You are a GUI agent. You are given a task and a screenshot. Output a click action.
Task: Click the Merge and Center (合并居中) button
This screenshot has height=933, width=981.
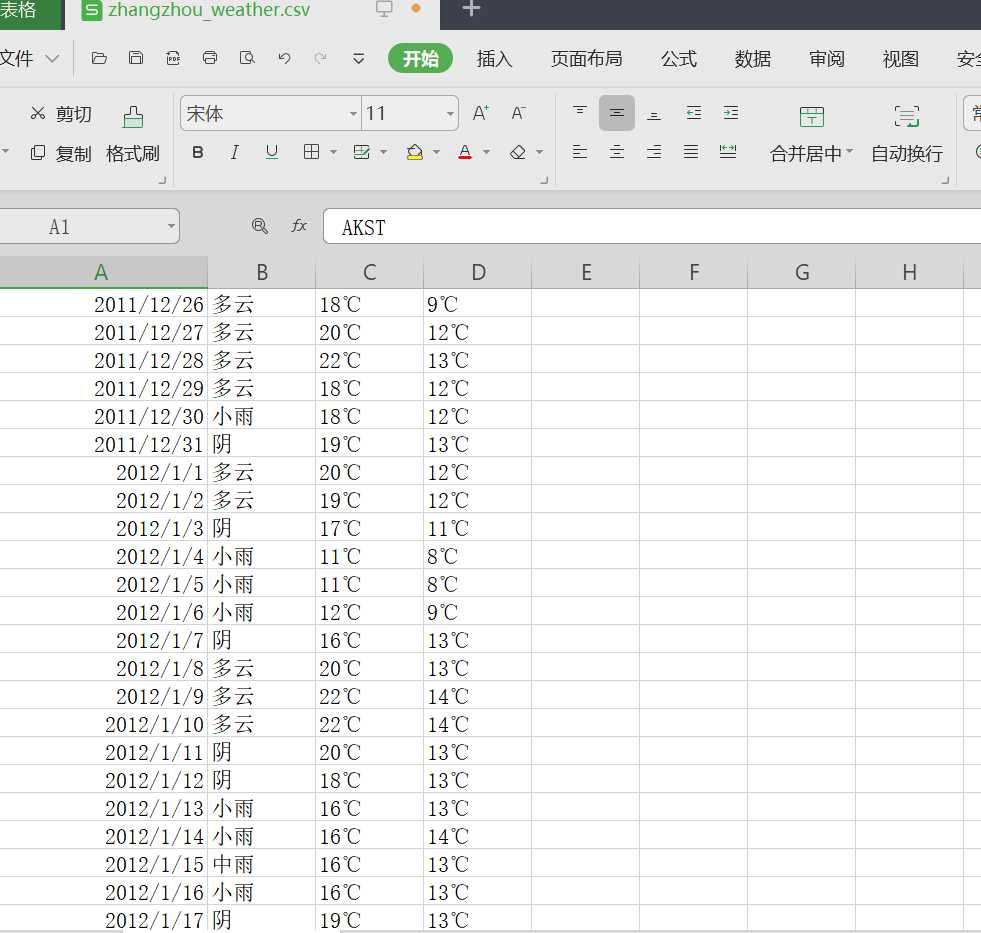tap(811, 135)
